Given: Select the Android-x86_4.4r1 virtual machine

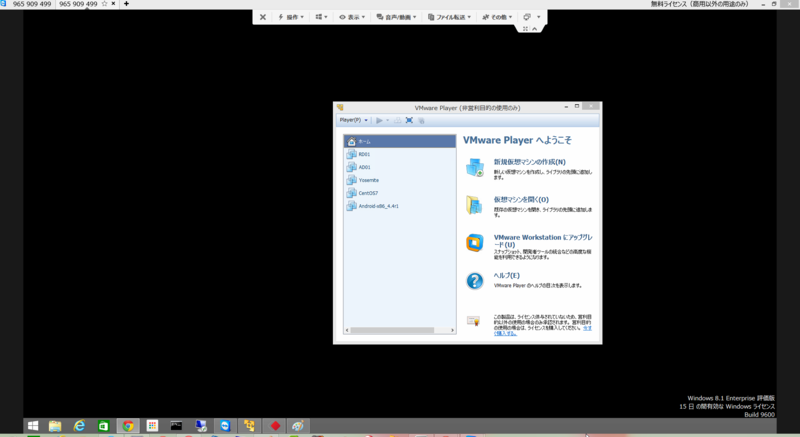Looking at the screenshot, I should point(399,206).
